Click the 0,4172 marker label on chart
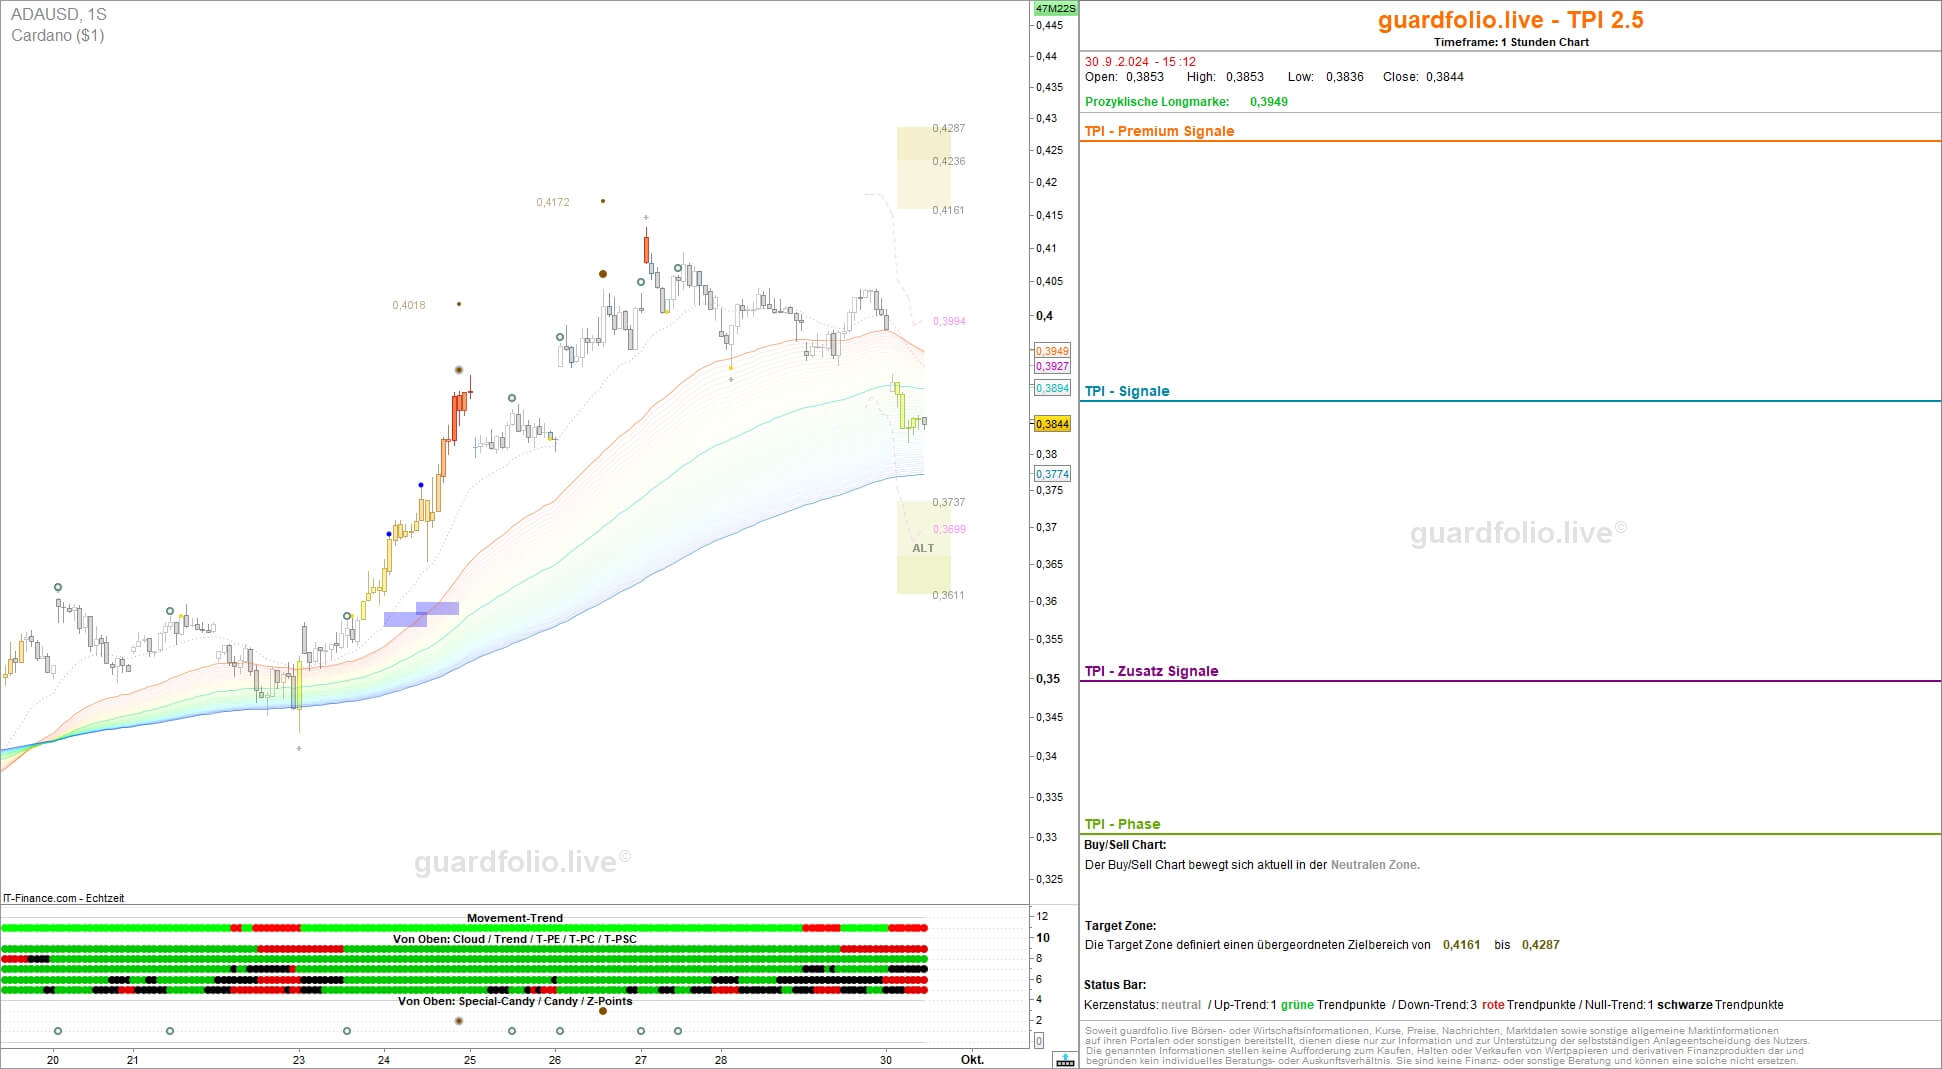 pos(552,202)
